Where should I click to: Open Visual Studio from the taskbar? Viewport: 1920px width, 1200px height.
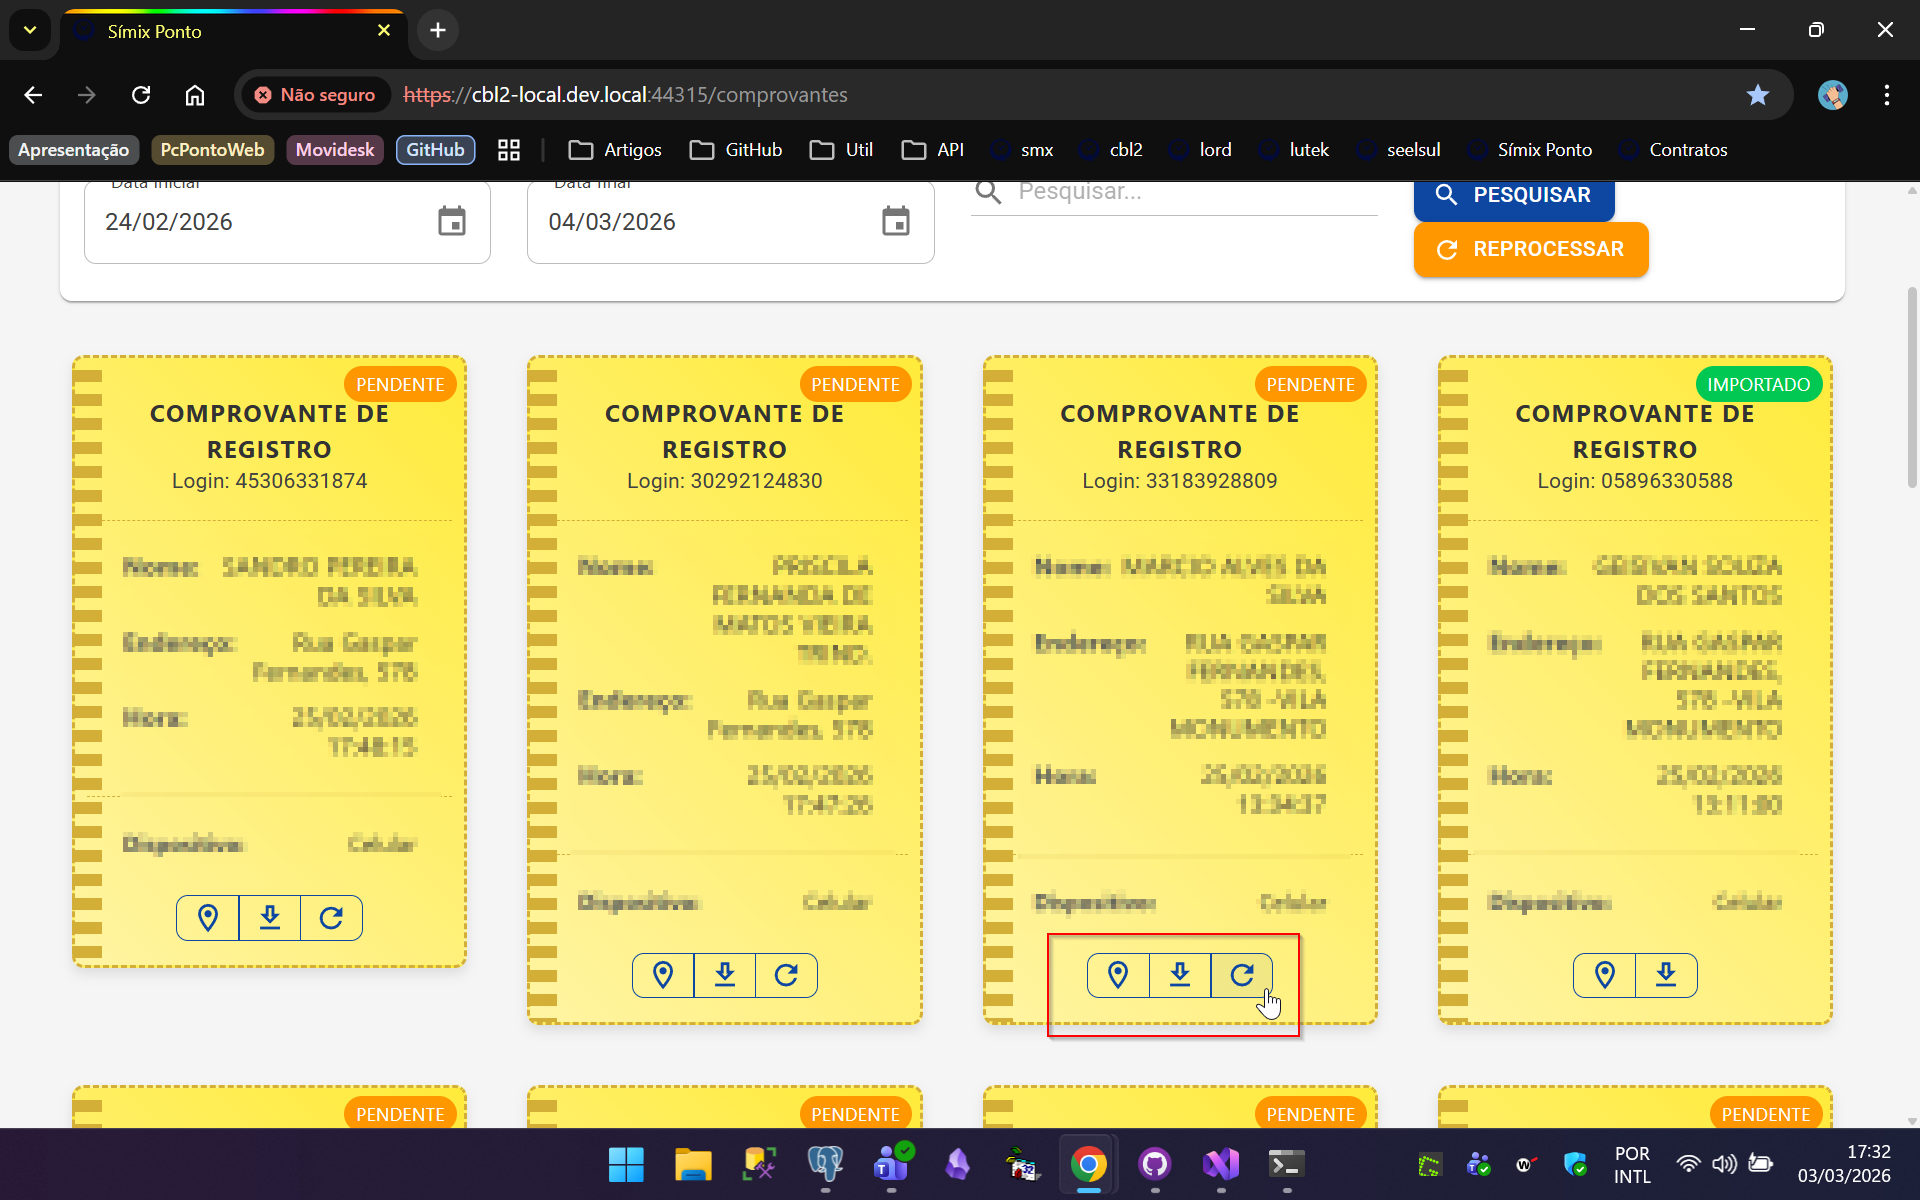(1221, 1164)
